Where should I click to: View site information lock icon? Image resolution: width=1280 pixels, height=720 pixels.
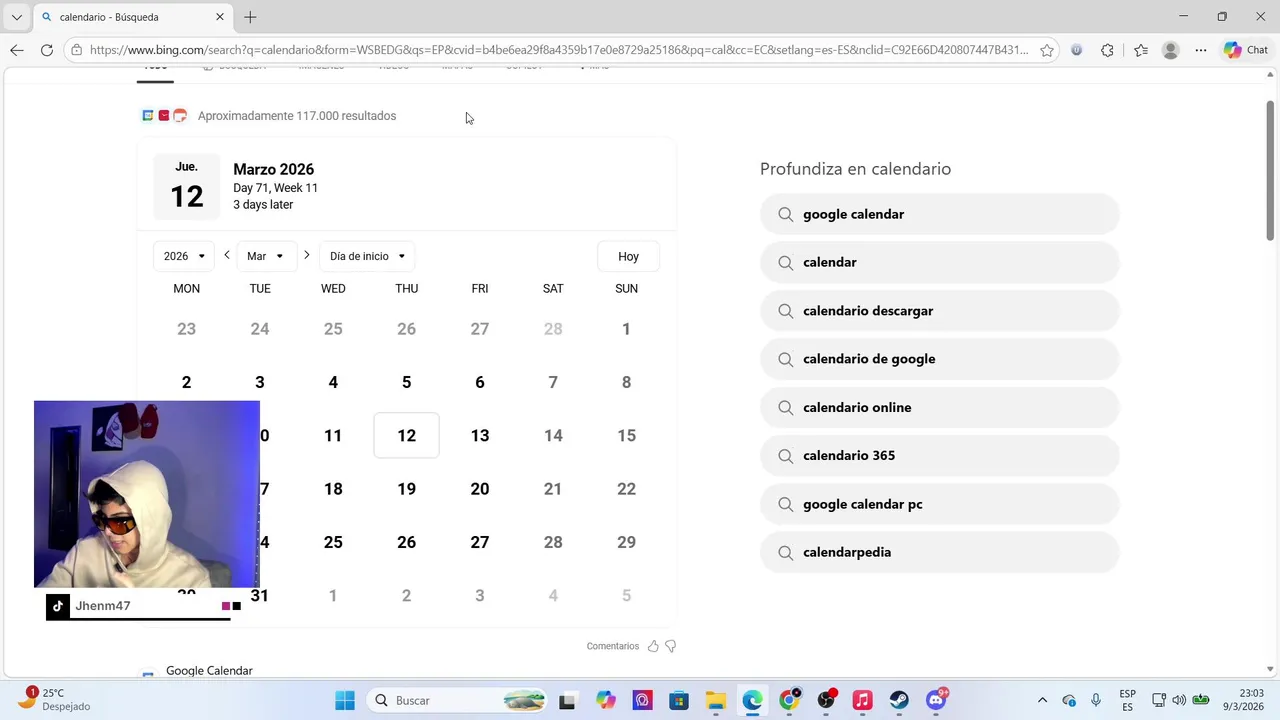click(76, 50)
